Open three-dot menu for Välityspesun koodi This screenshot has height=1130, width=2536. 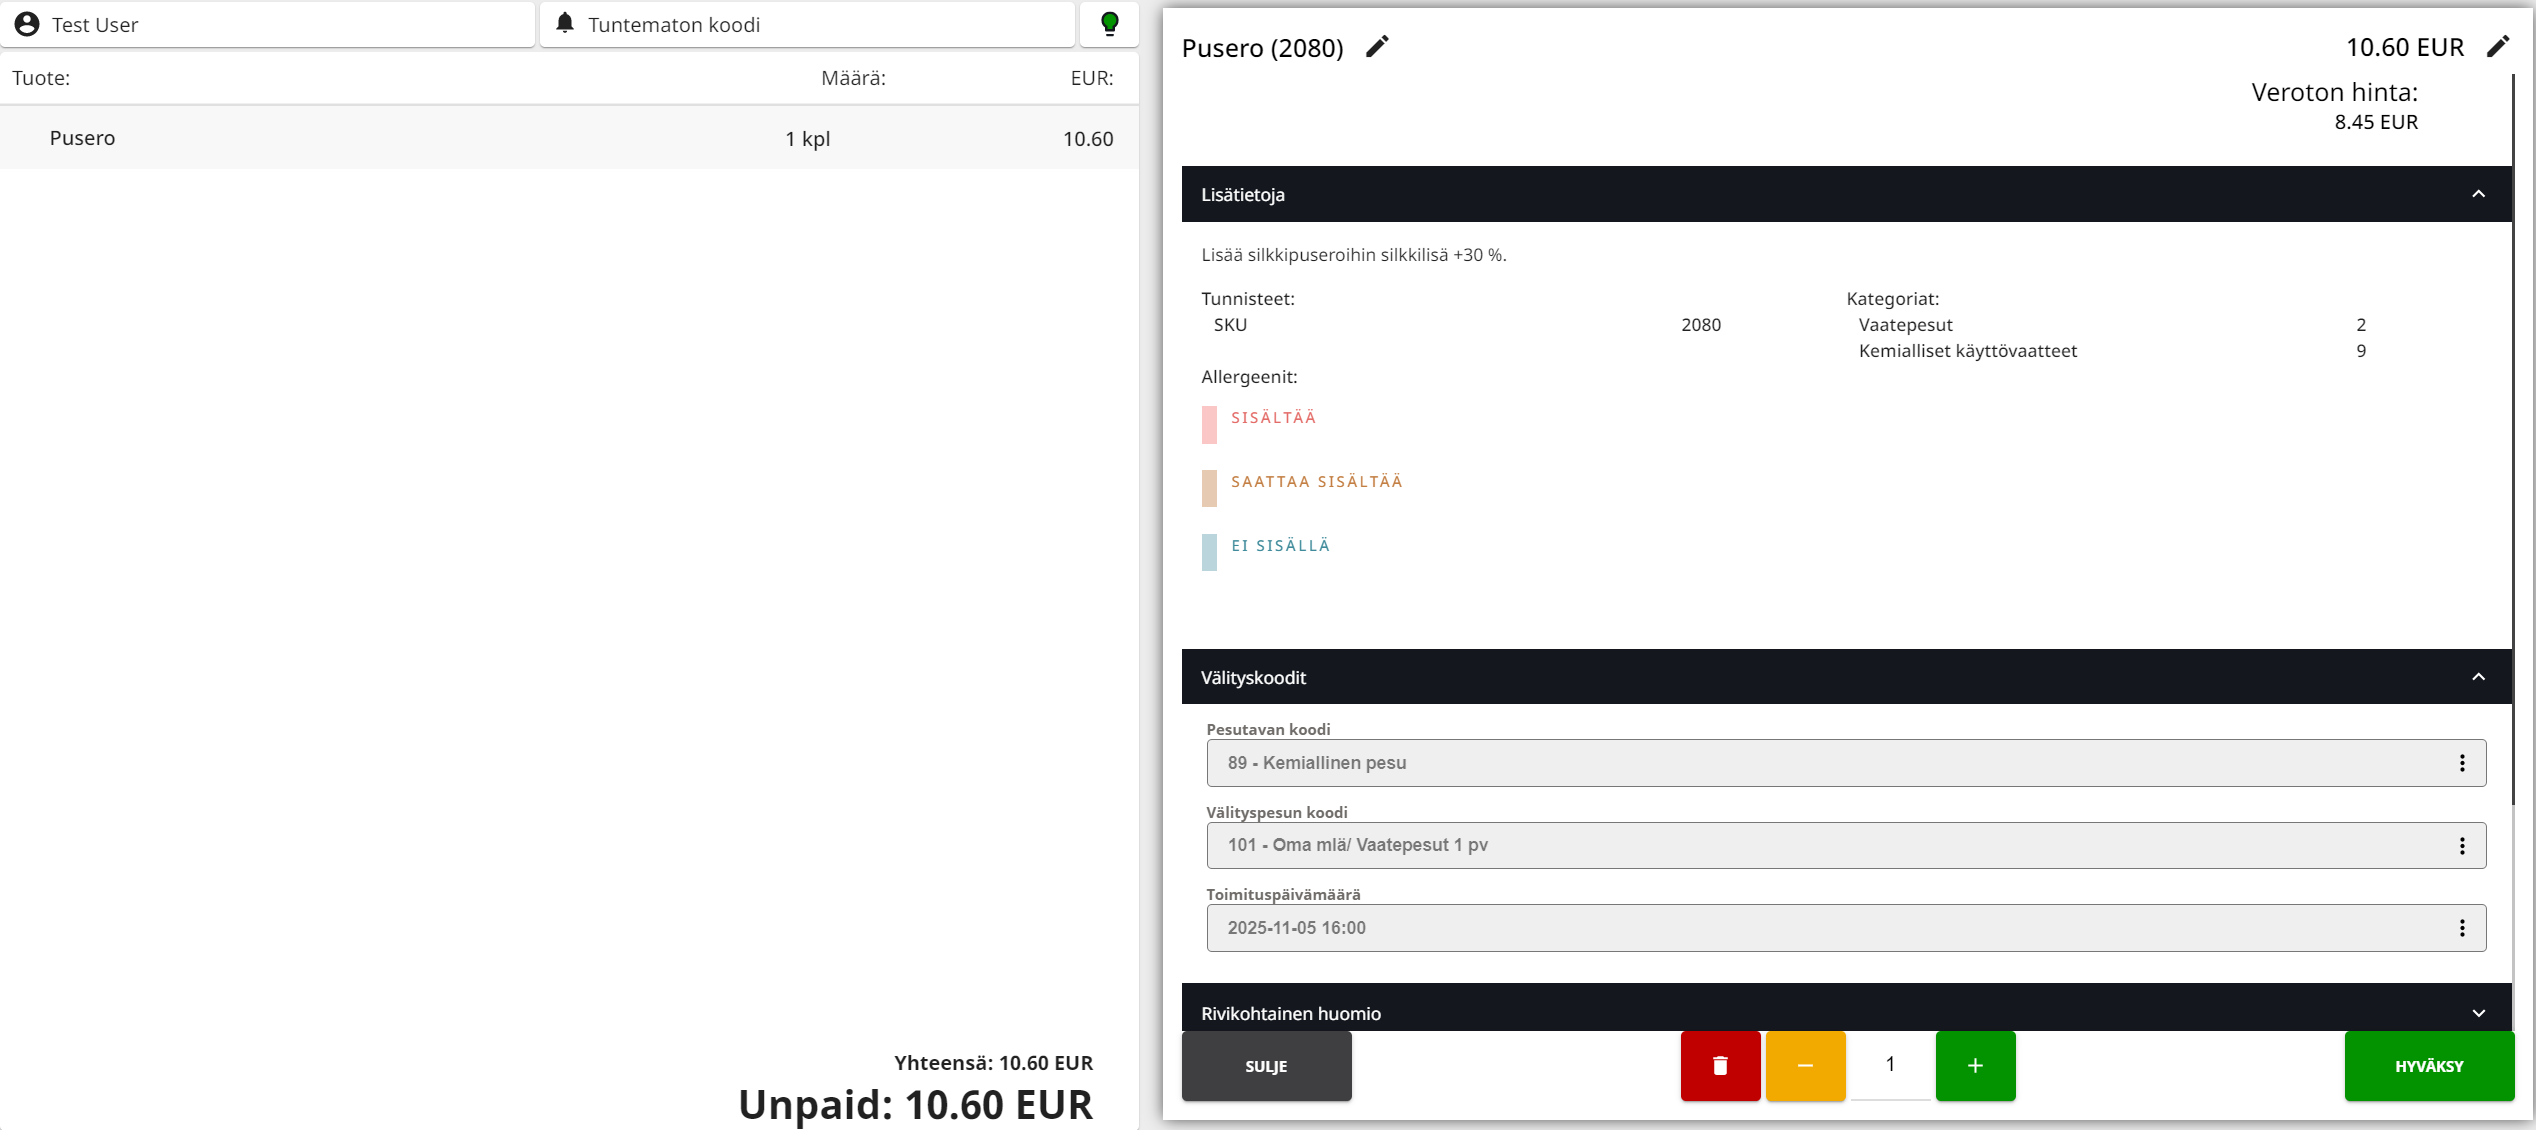pyautogui.click(x=2462, y=846)
